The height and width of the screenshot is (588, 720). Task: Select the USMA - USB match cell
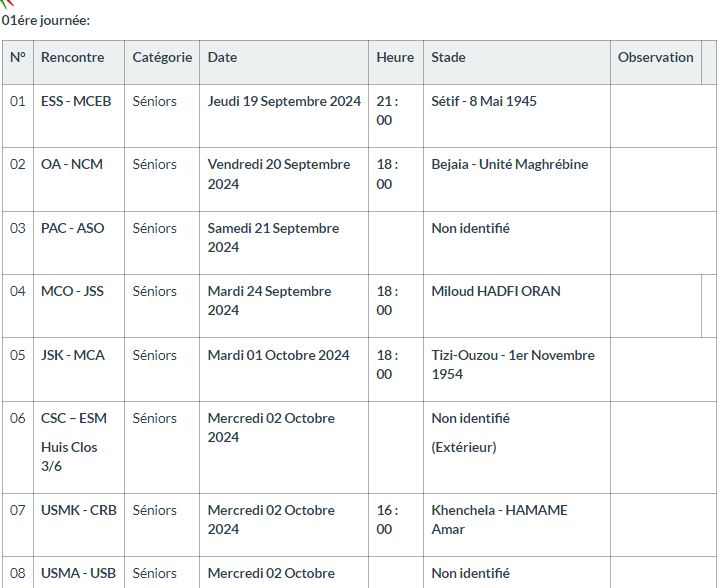79,572
